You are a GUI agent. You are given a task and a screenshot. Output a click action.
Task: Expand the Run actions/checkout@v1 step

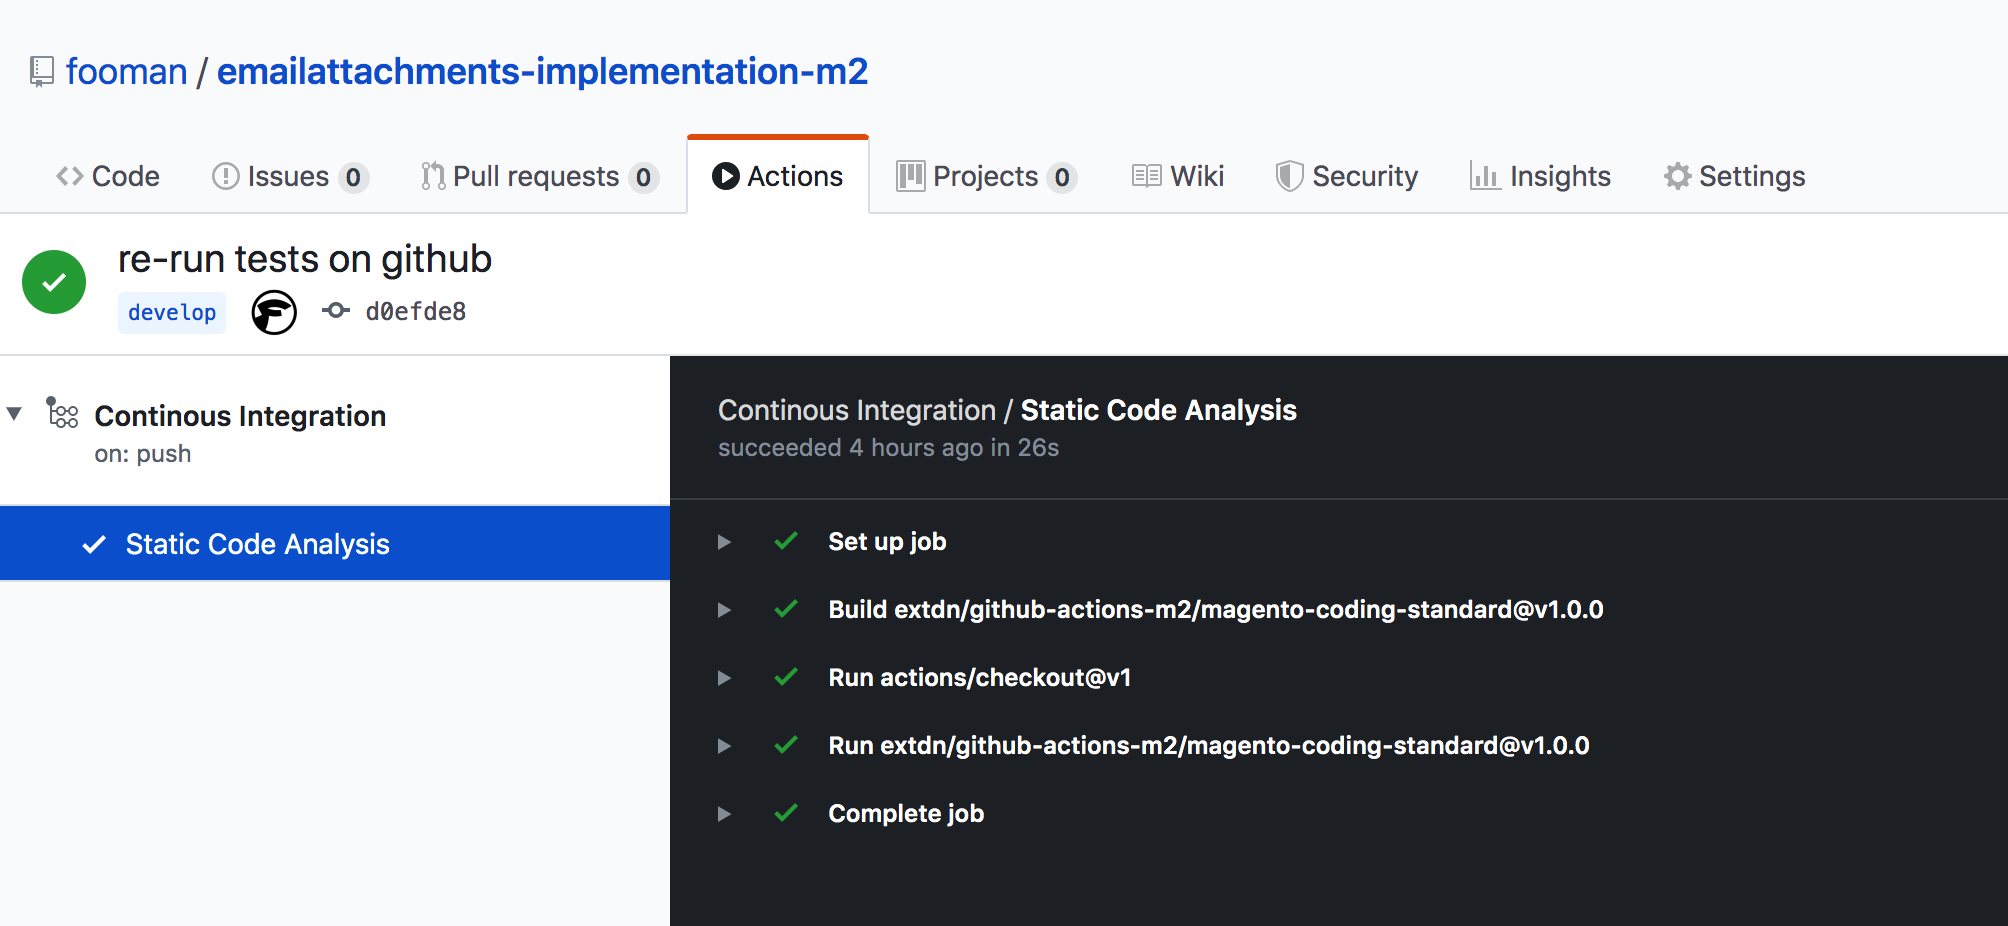pyautogui.click(x=724, y=678)
